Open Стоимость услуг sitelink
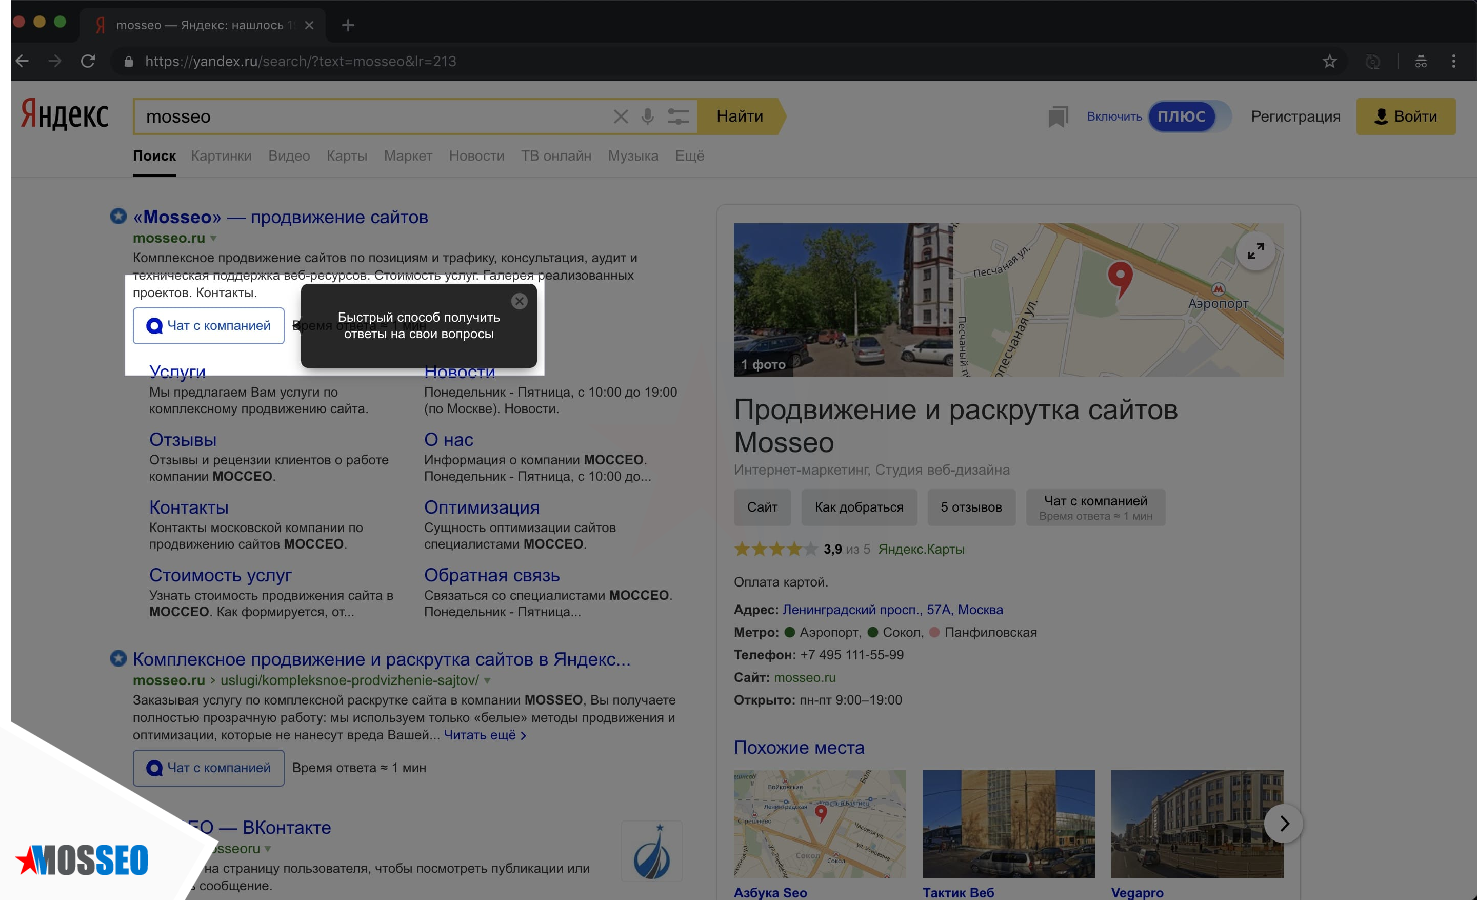Screen dimensions: 1477x900 coord(220,576)
